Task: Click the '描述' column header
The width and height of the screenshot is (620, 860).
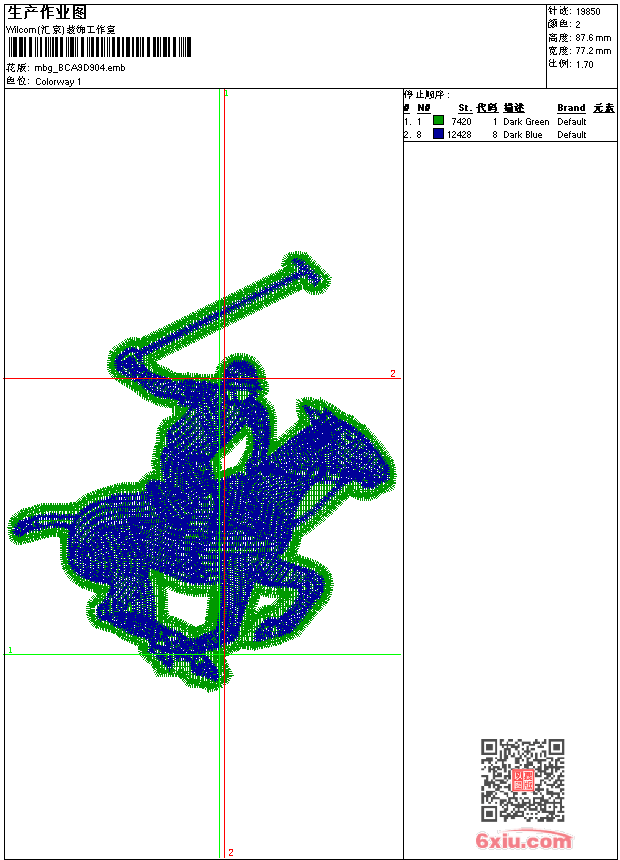Action: click(x=514, y=108)
